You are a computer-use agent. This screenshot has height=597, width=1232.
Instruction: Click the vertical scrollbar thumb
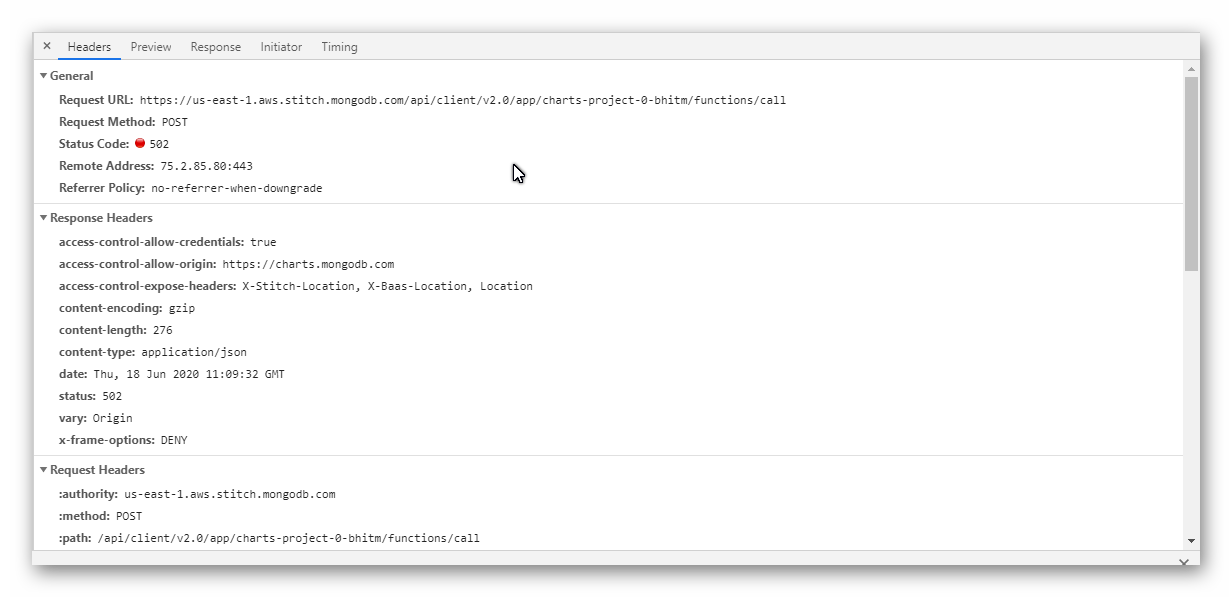(x=1191, y=172)
